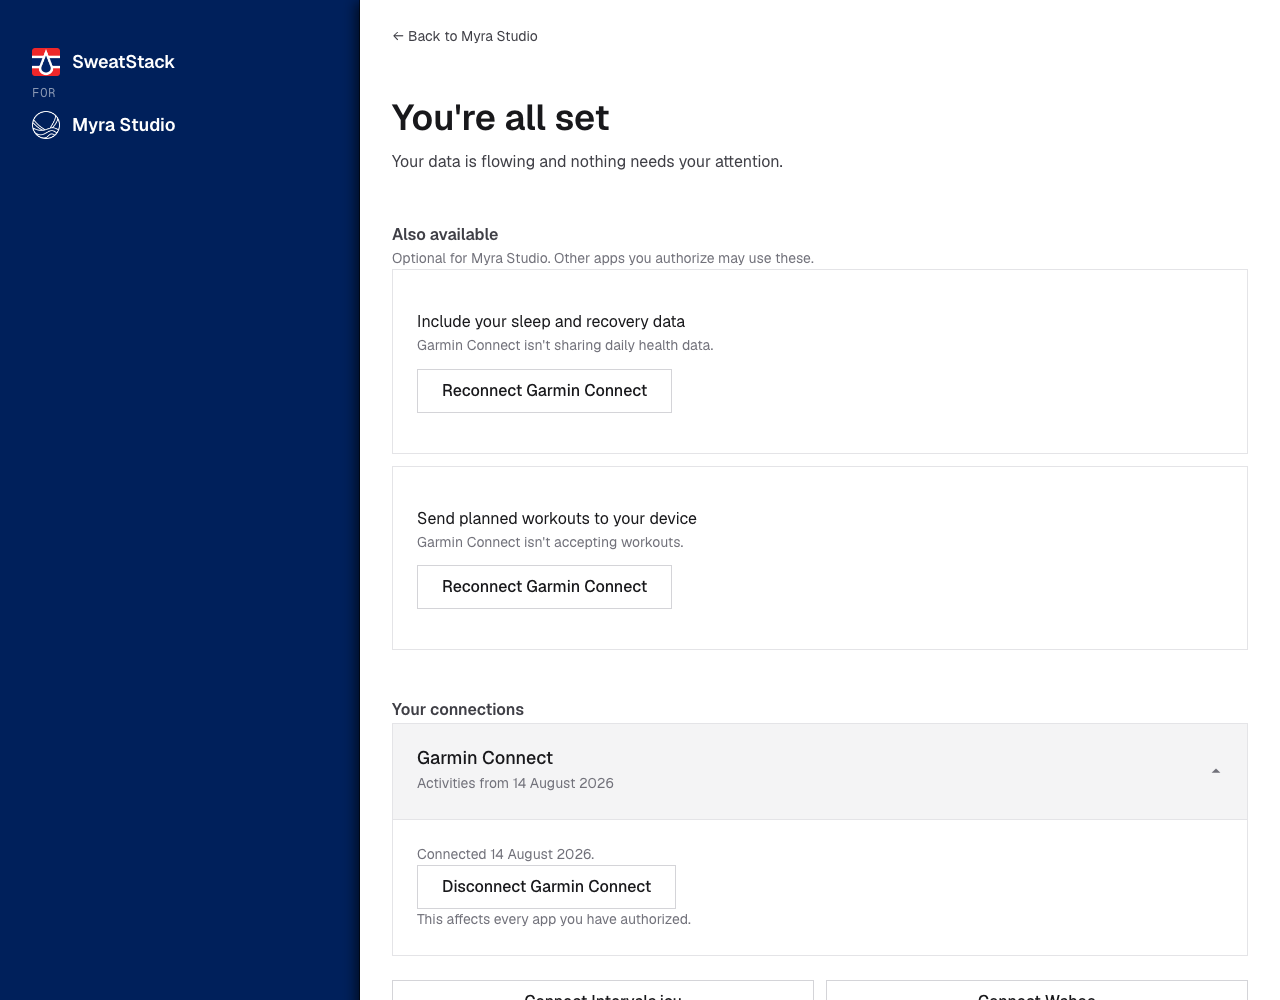The image size is (1280, 1000).
Task: Click the "You're all set" heading
Action: point(500,118)
